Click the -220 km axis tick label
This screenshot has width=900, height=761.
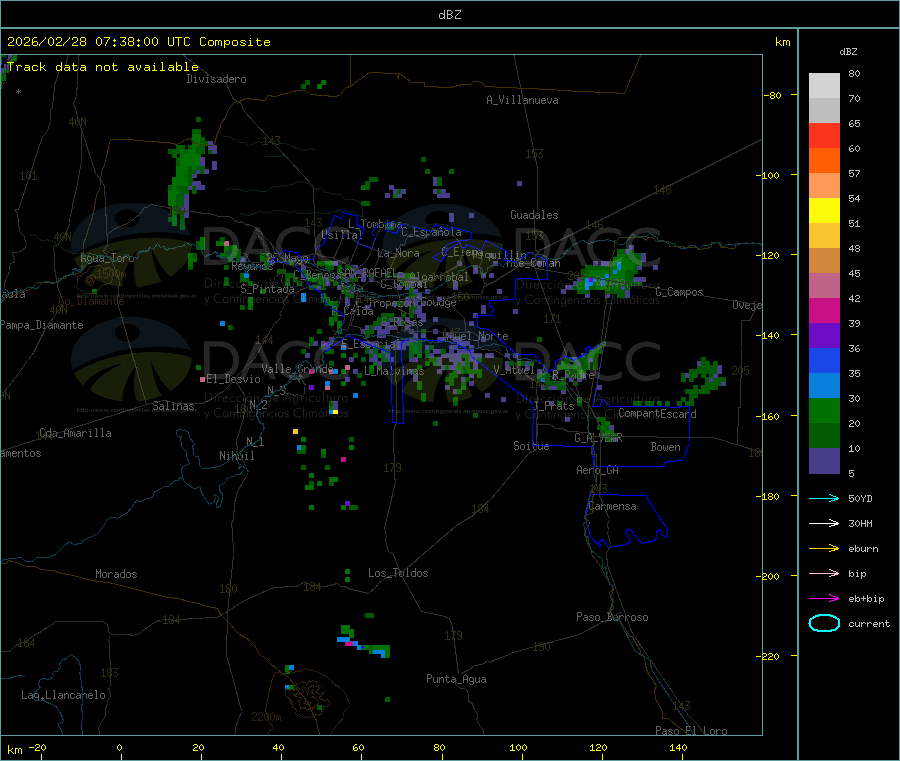[770, 656]
